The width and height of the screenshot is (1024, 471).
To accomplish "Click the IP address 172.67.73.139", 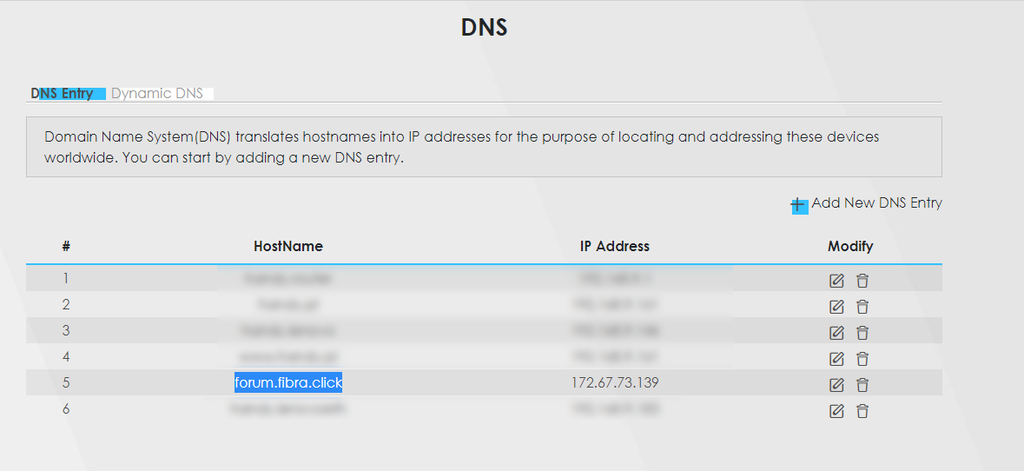I will pos(614,382).
